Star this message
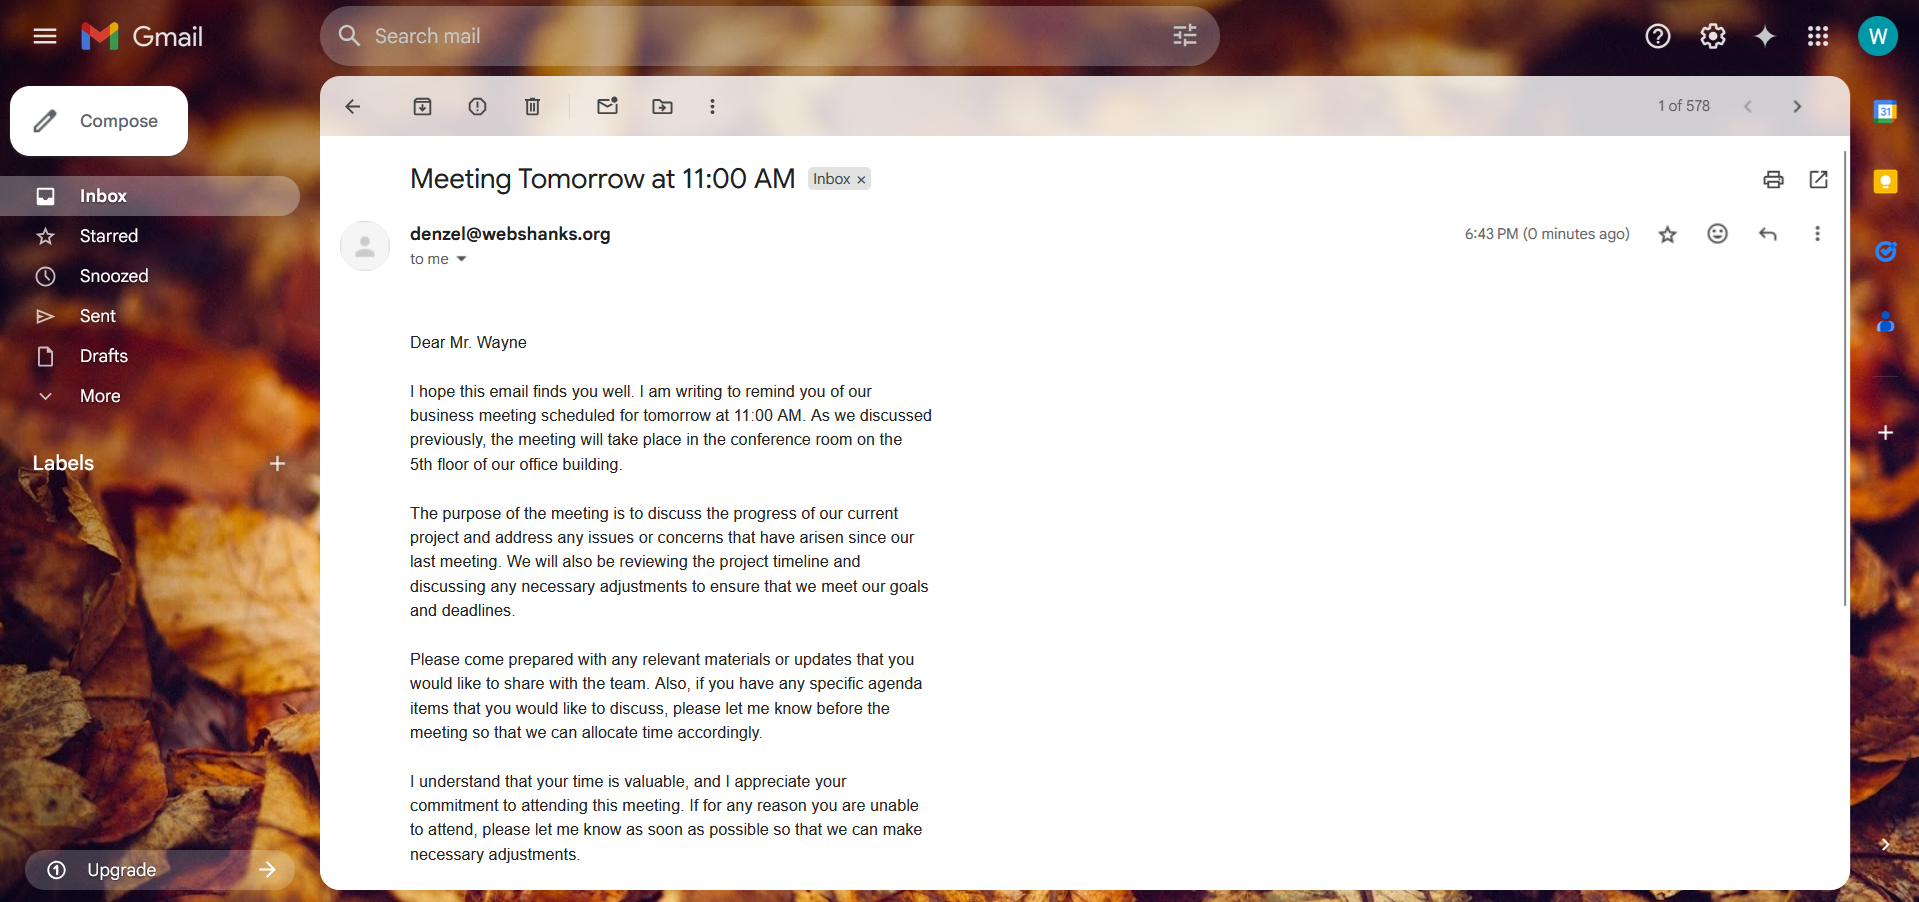This screenshot has height=902, width=1919. pos(1667,234)
